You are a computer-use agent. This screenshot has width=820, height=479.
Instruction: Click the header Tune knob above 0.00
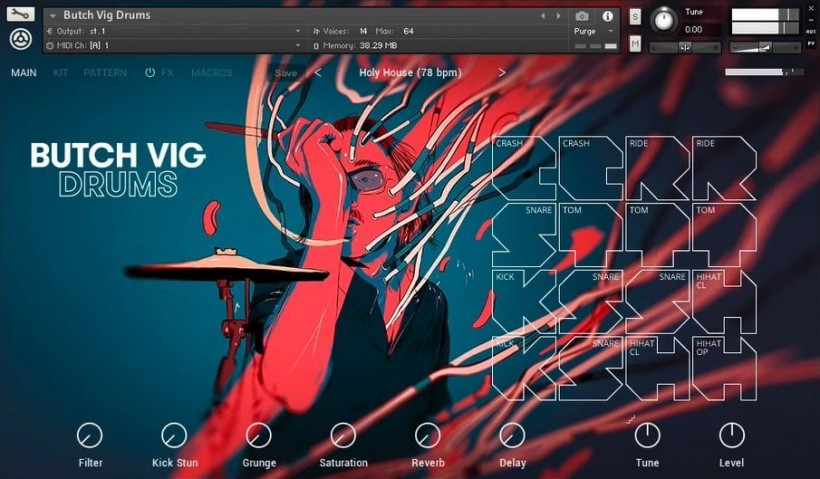pyautogui.click(x=664, y=20)
